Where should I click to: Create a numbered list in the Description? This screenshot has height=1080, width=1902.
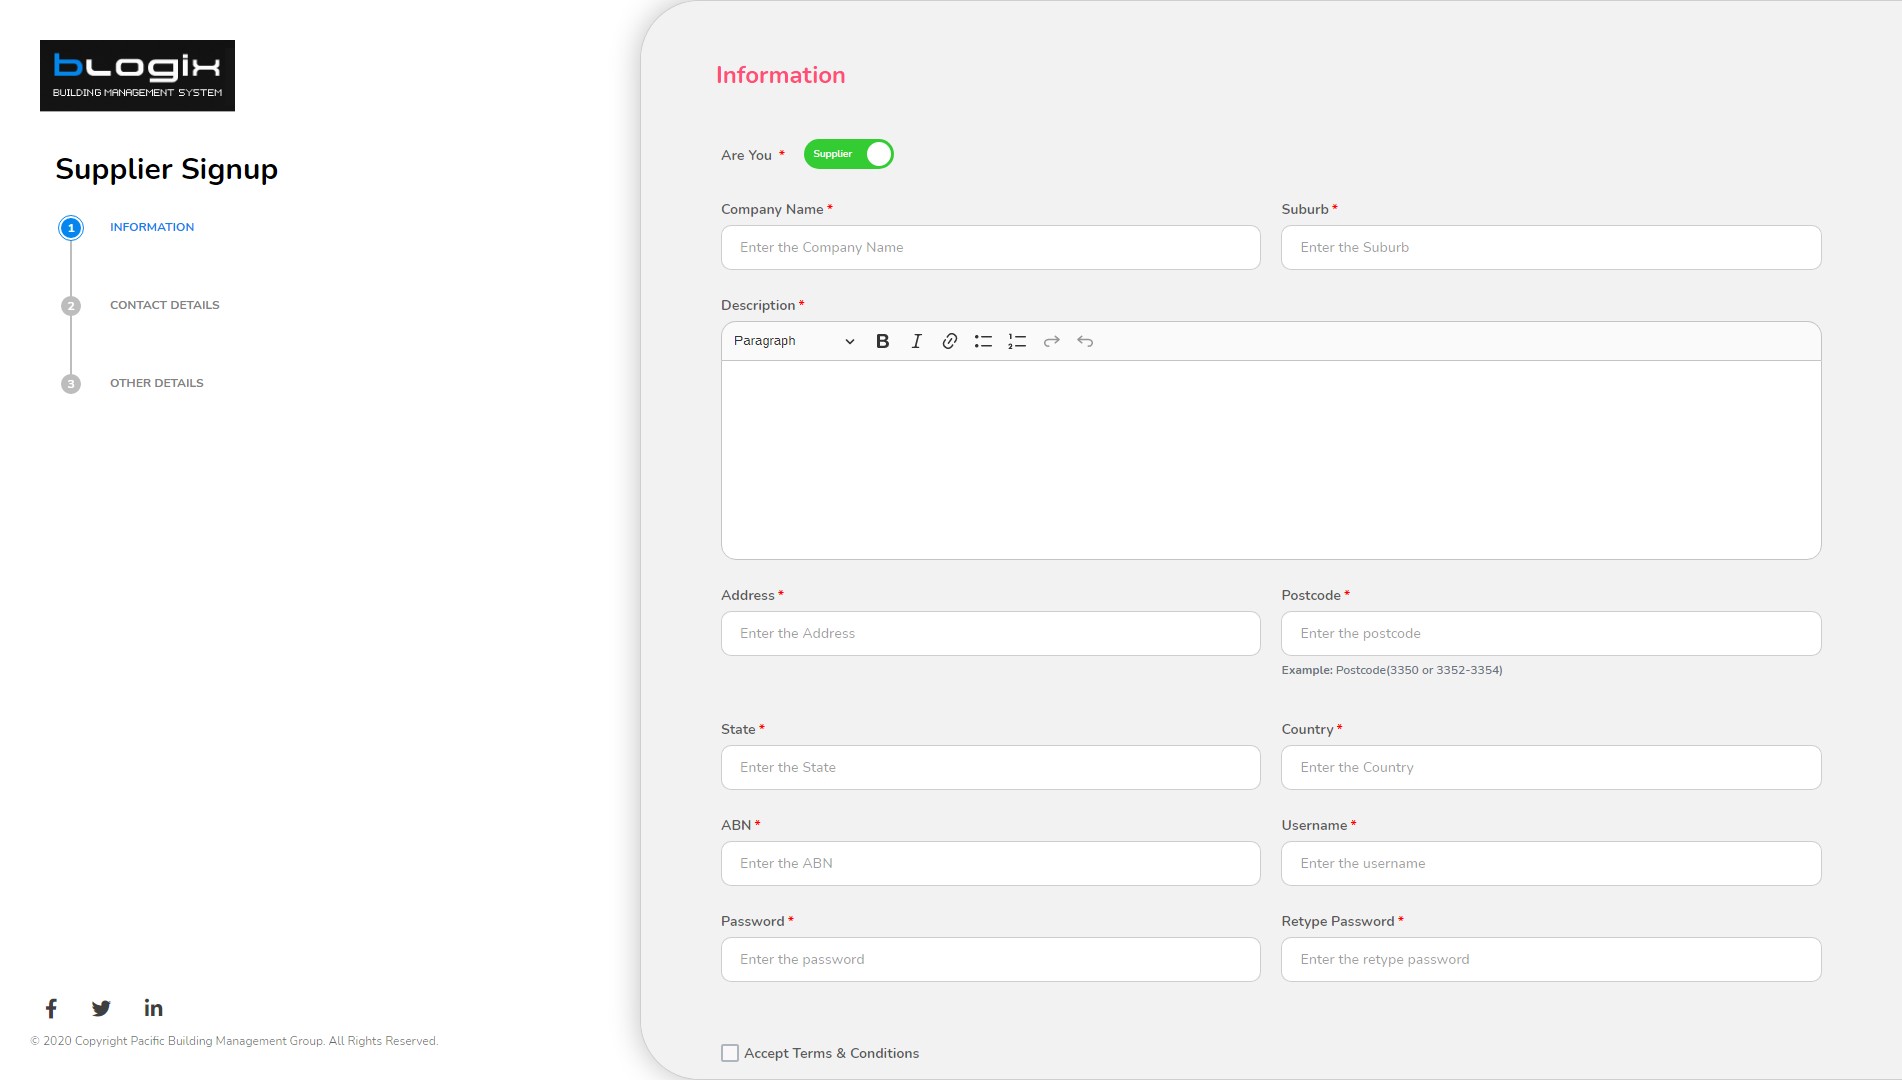[1017, 341]
